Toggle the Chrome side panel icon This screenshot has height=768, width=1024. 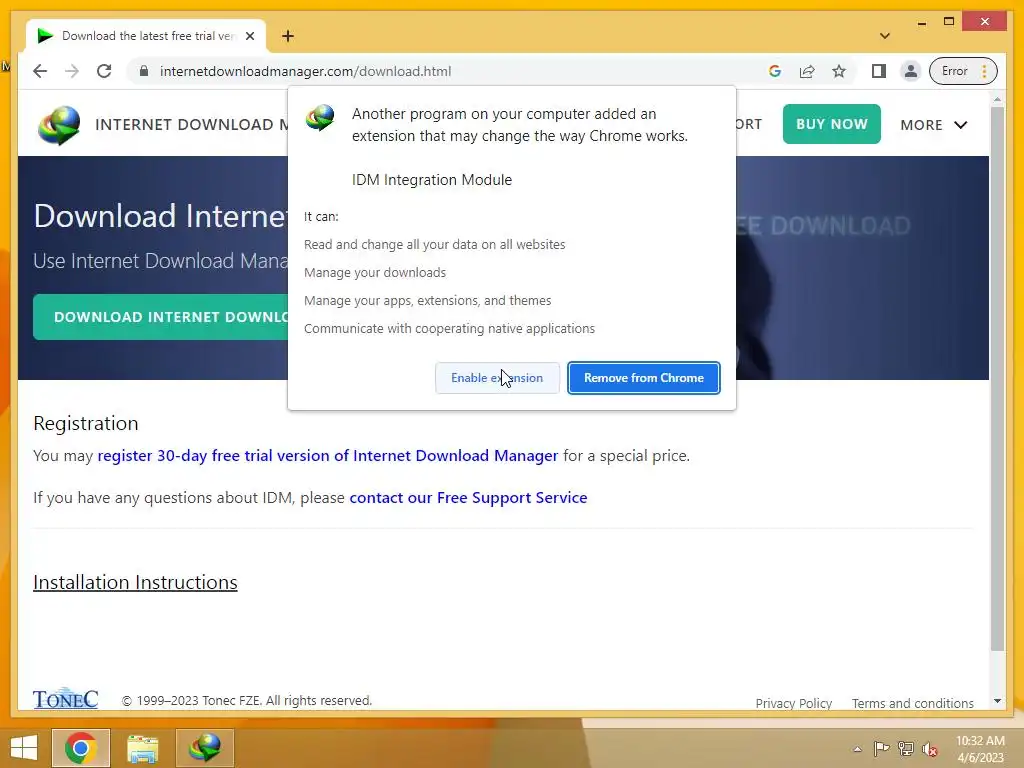[x=879, y=71]
